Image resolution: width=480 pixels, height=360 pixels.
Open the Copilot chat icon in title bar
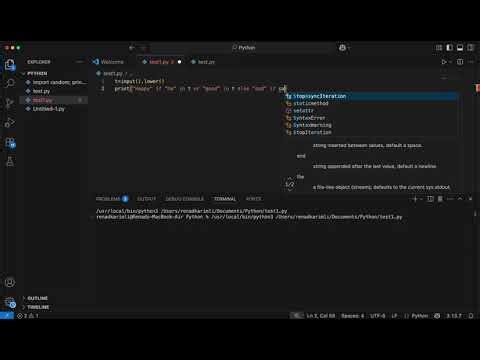click(x=342, y=48)
